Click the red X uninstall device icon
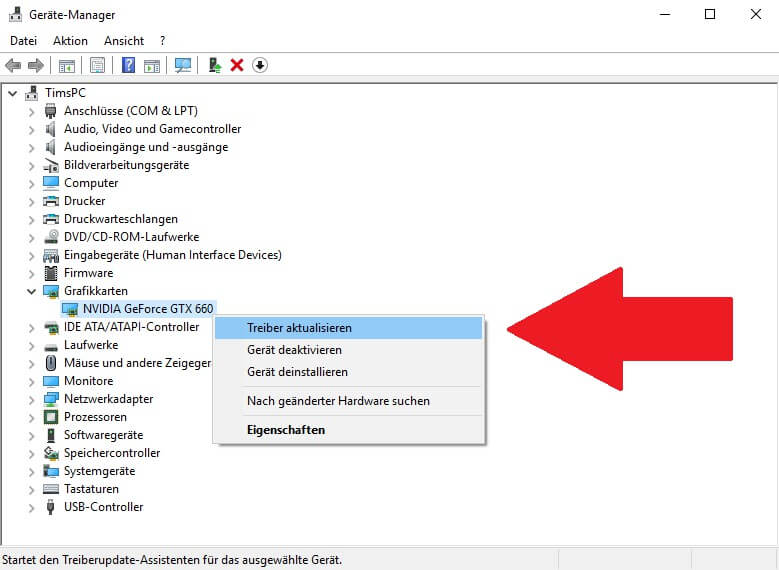This screenshot has width=779, height=570. point(237,65)
